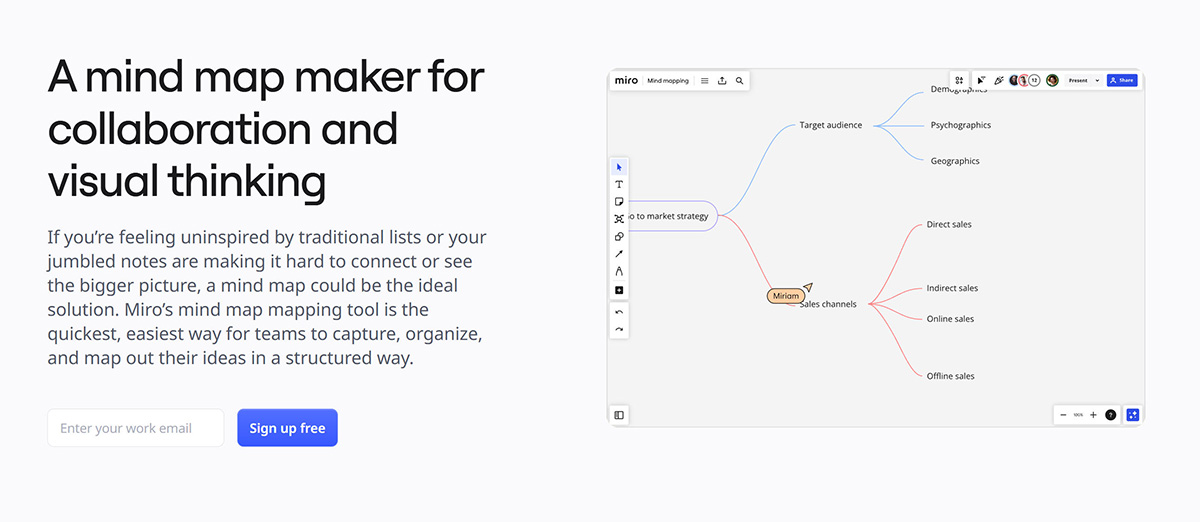
Task: Zoom out with the minus button
Action: 1063,415
